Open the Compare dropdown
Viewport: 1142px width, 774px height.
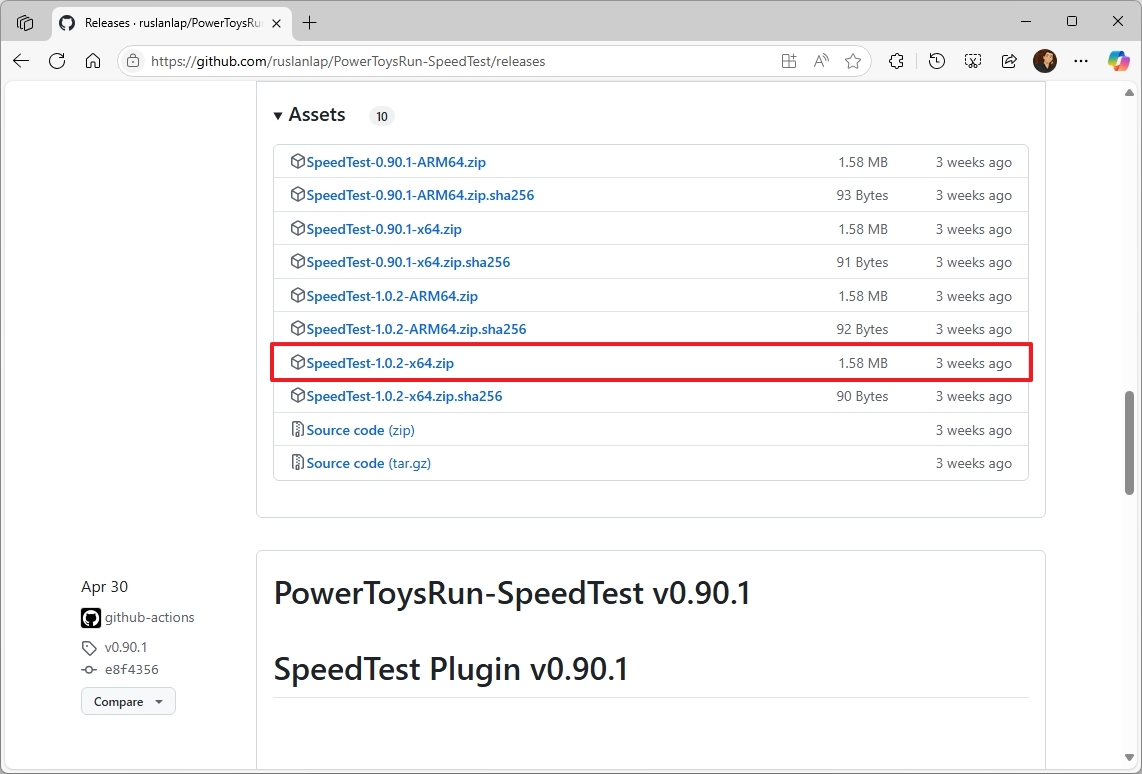(128, 701)
